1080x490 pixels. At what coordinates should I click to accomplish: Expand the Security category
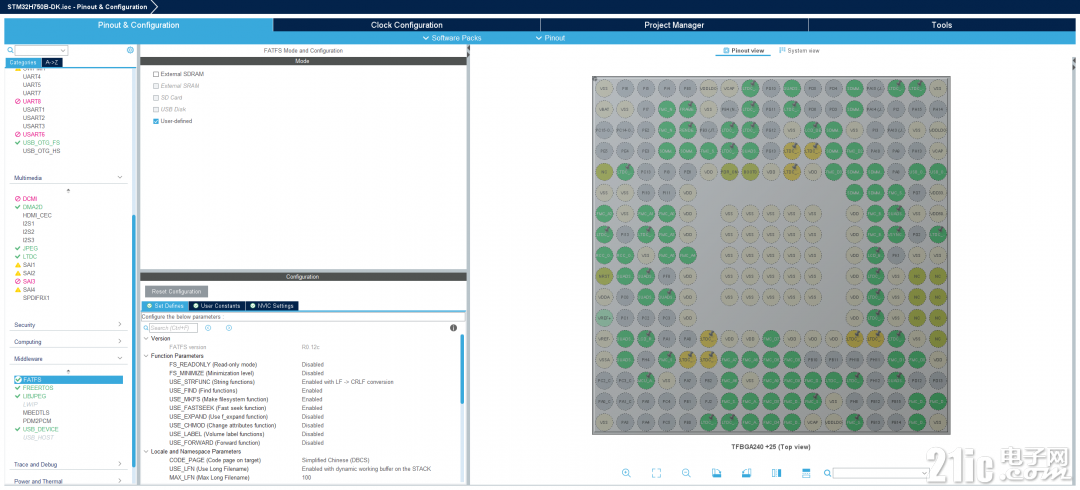coord(120,325)
